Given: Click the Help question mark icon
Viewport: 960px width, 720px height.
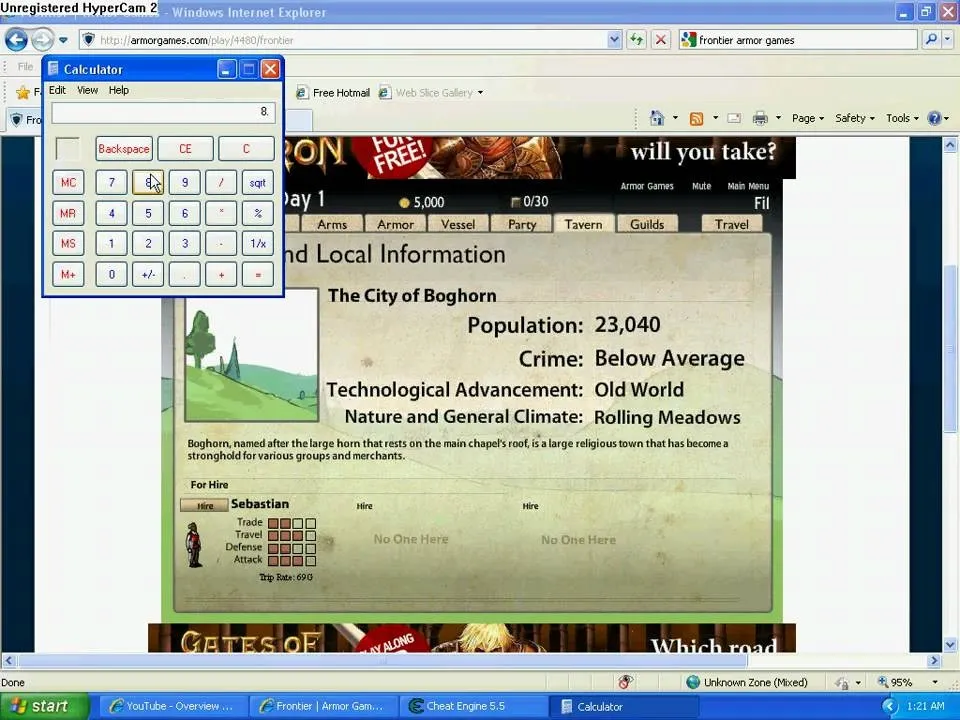Looking at the screenshot, I should point(934,118).
